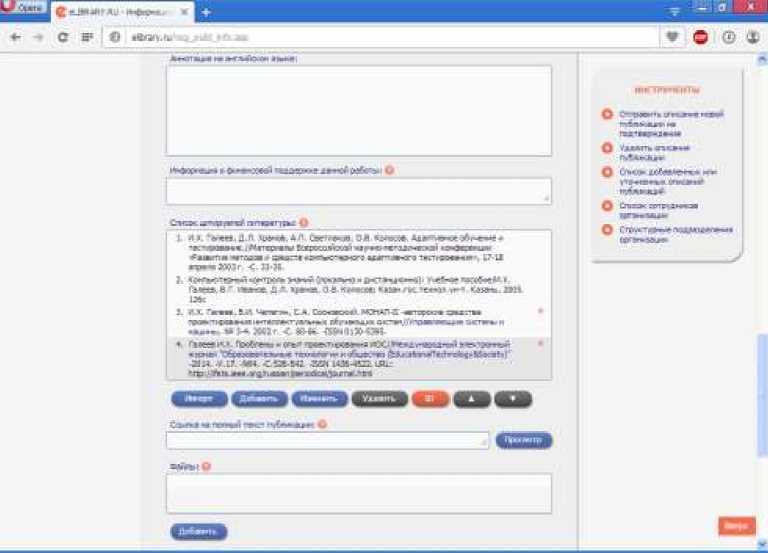Move selected reference up with ▲ button
768x553 pixels.
(472, 399)
